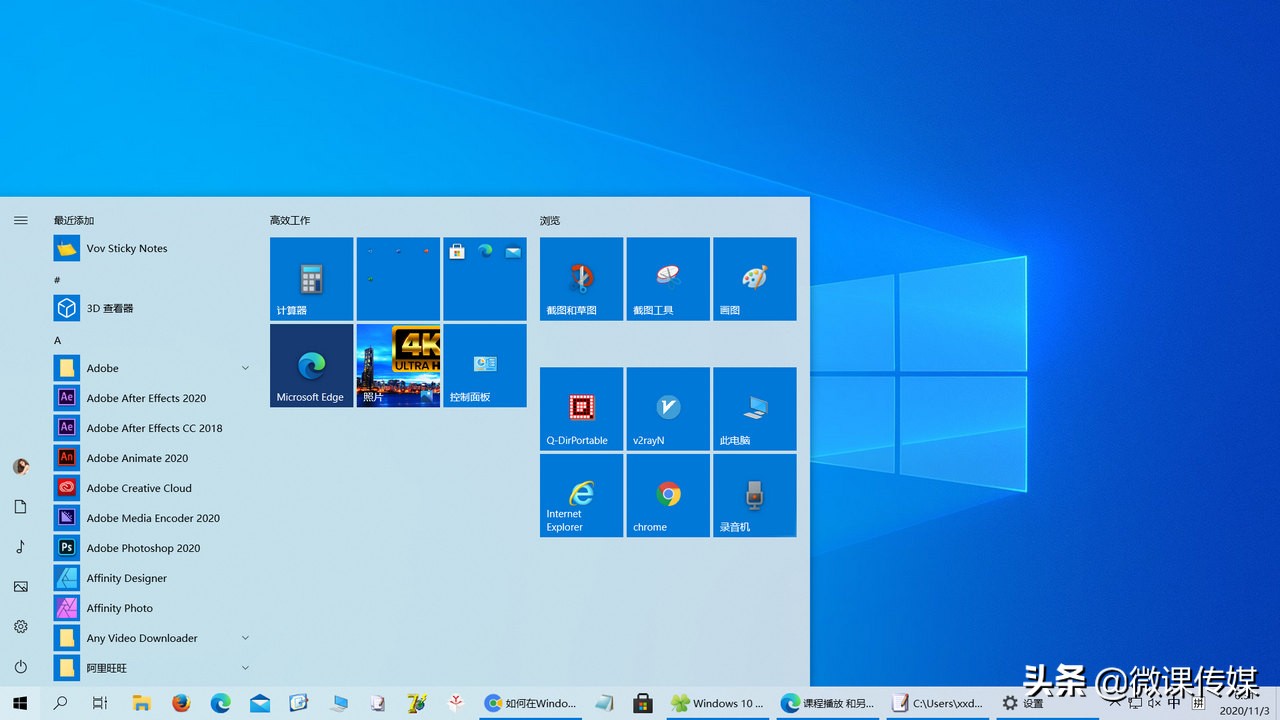Launch Internet Explorer from its tile
1280x720 pixels.
(581, 494)
